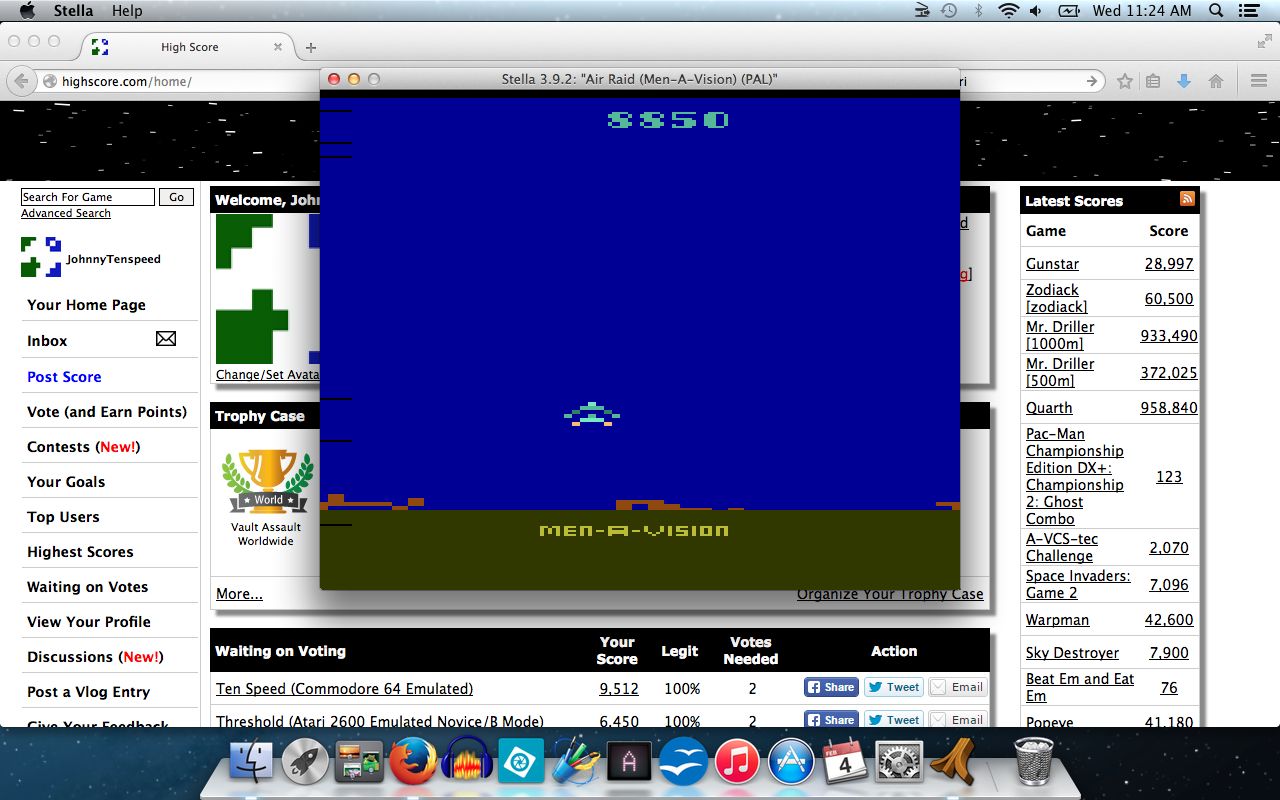The width and height of the screenshot is (1280, 800).
Task: Open View Your Profile link
Action: (89, 622)
